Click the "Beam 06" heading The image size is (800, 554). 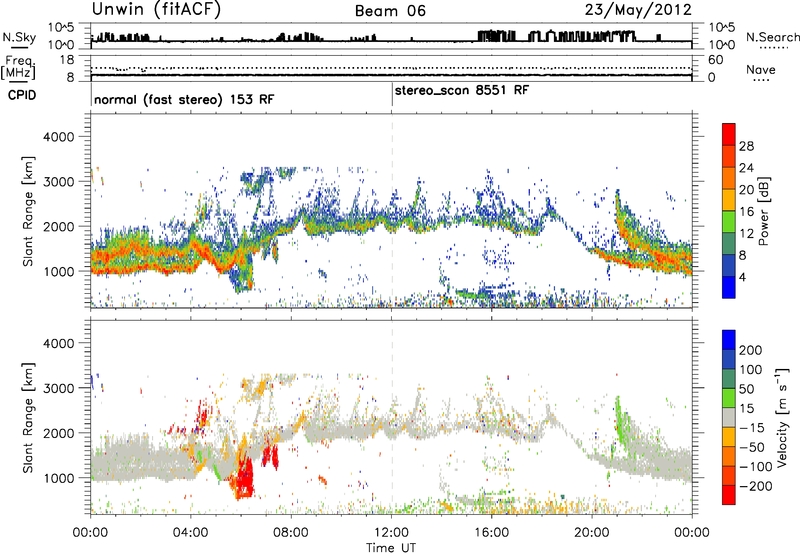pos(390,11)
